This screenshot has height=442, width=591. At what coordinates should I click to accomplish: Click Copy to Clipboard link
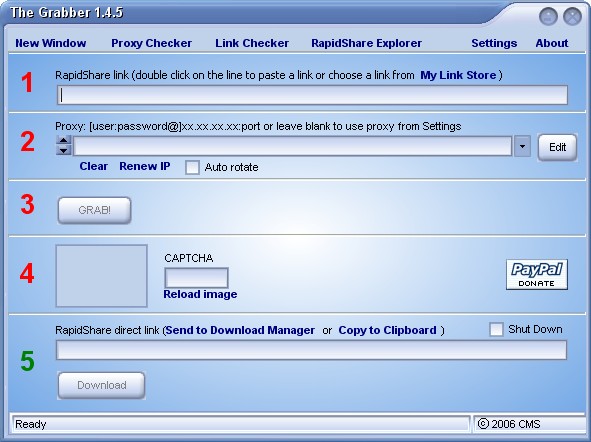pos(387,330)
